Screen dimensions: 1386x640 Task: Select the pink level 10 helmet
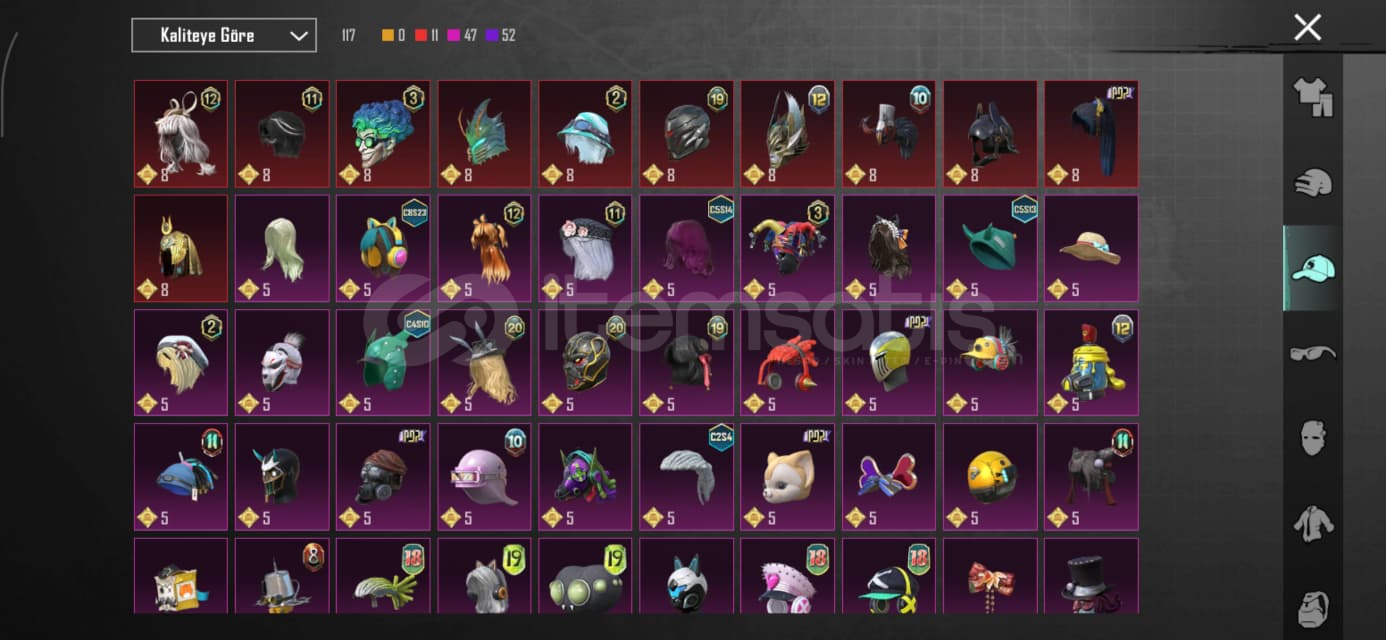click(484, 476)
